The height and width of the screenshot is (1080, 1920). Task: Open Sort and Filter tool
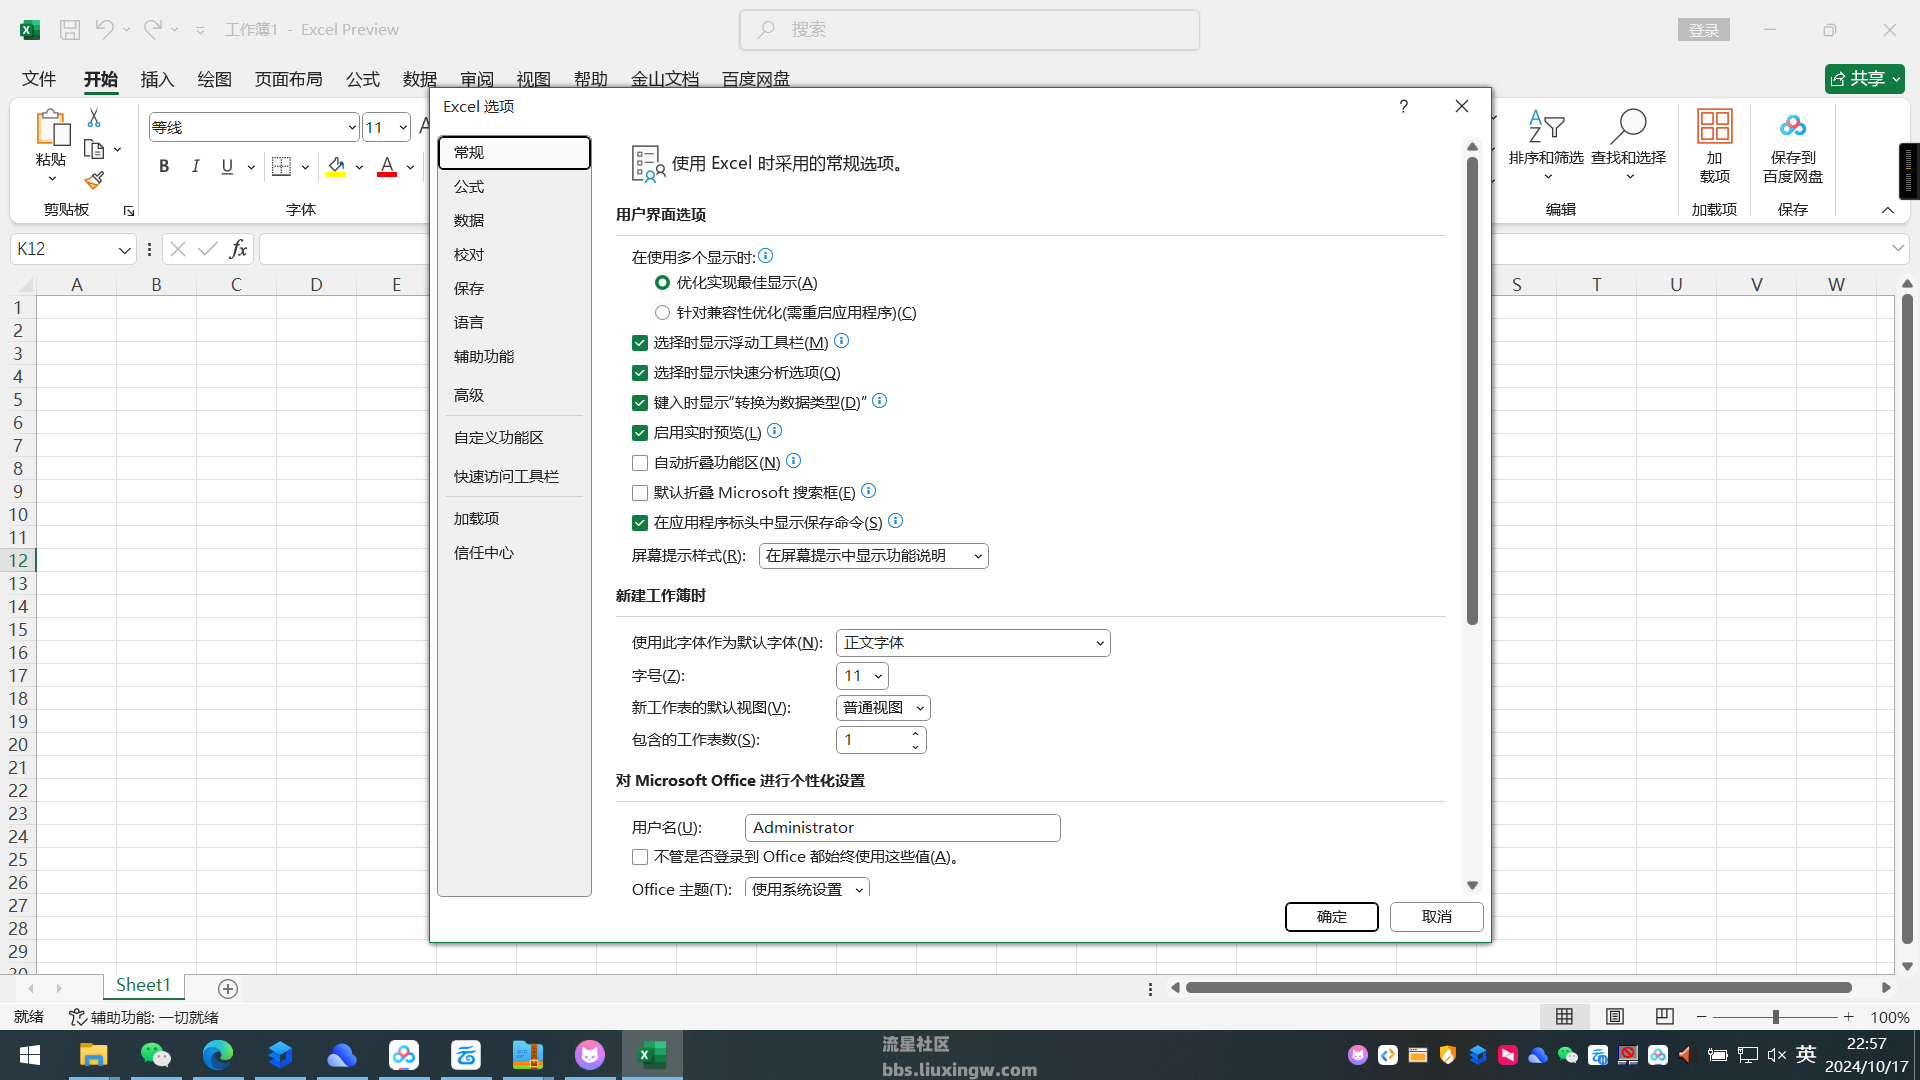pos(1546,144)
